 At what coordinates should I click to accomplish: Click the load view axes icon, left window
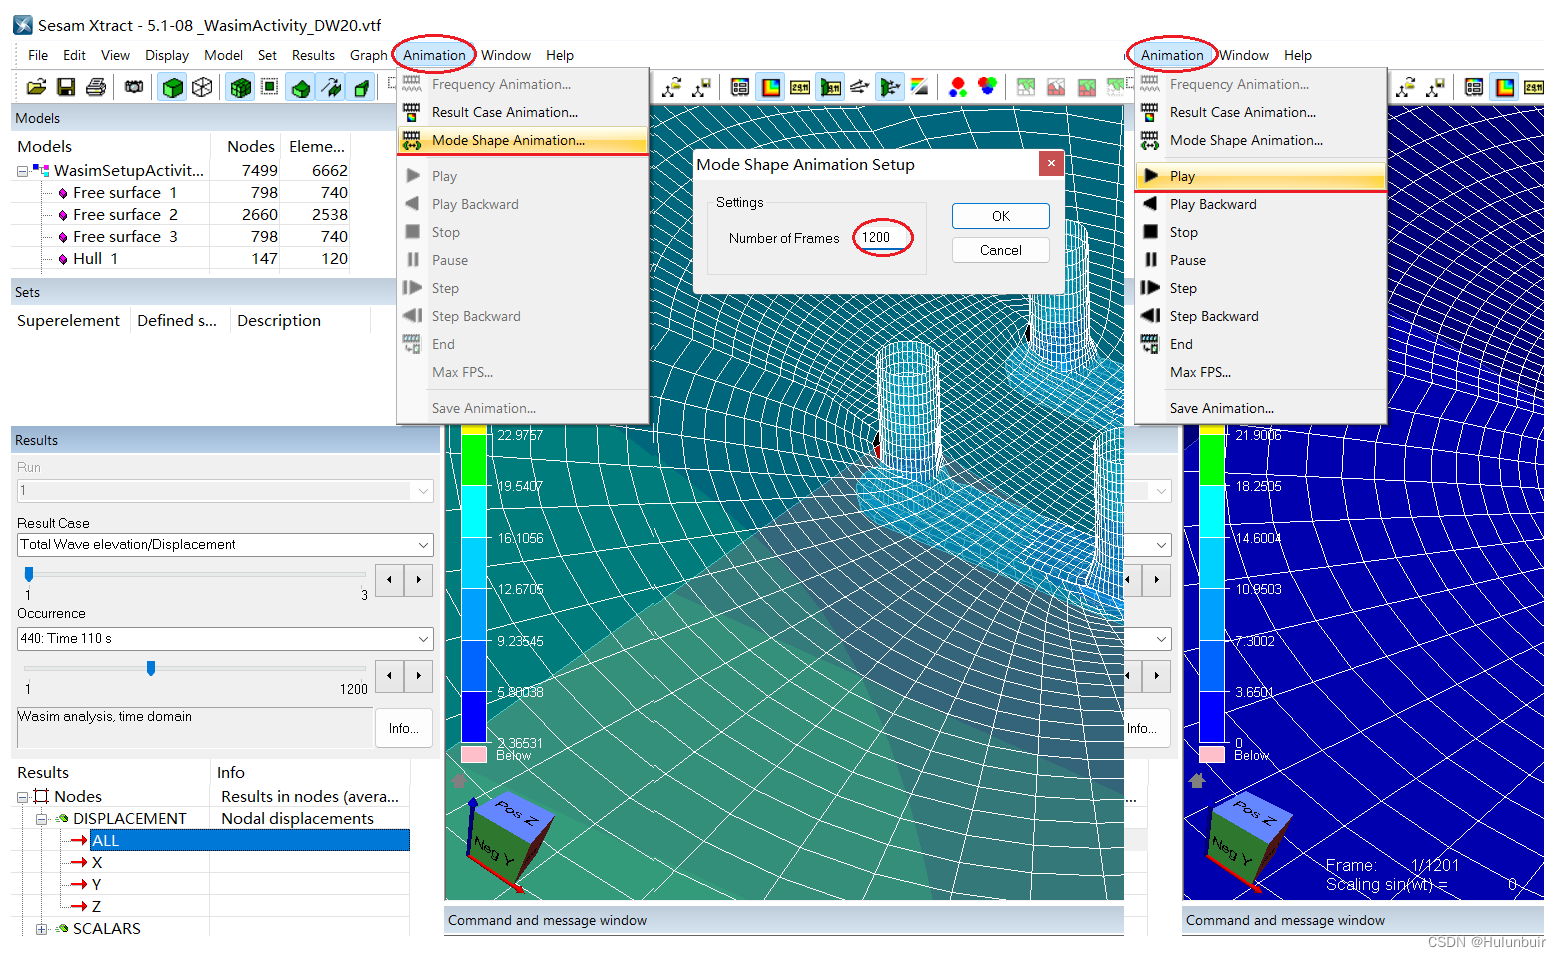pyautogui.click(x=671, y=87)
